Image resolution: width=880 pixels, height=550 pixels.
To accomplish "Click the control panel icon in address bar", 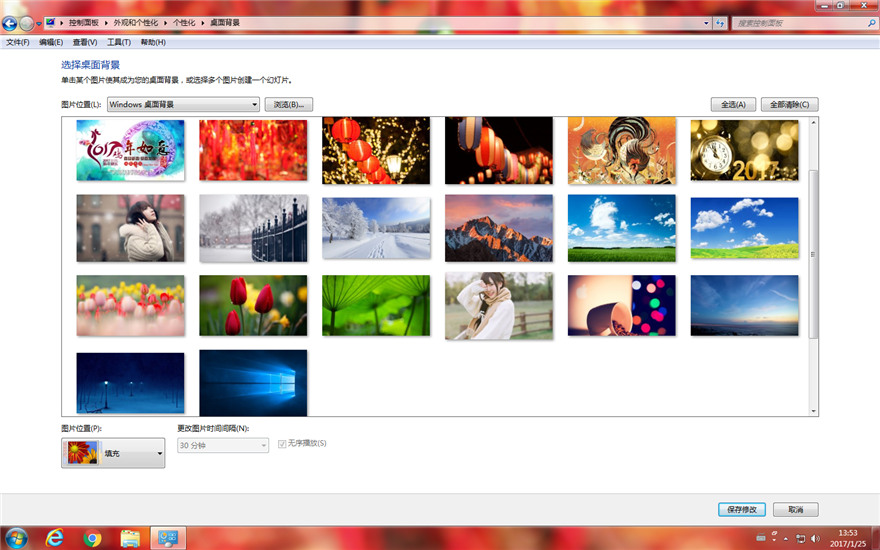I will coord(51,23).
